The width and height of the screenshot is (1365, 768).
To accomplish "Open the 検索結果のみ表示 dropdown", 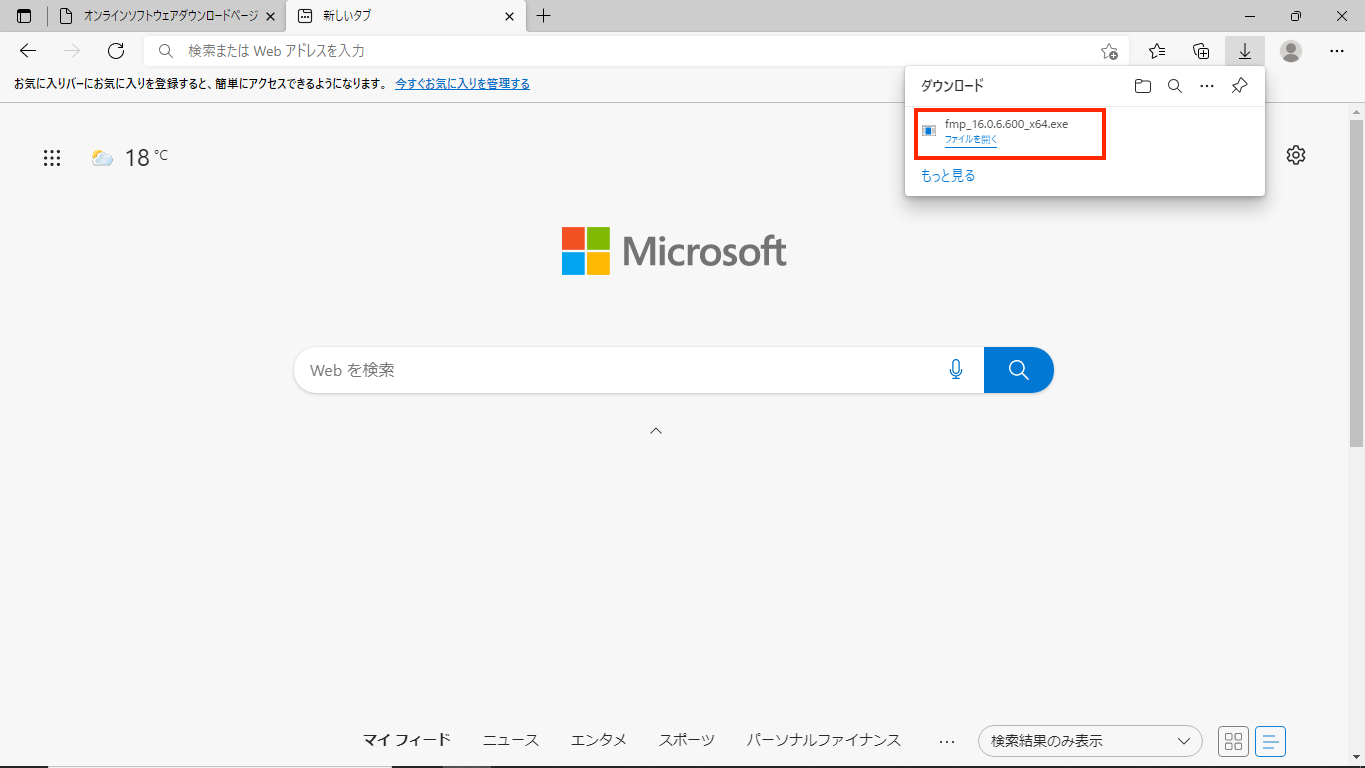I will pos(1090,741).
